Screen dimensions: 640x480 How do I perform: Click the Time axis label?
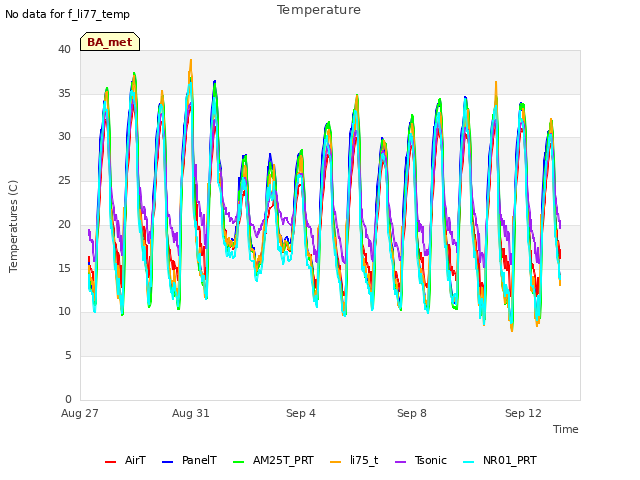pos(566,429)
